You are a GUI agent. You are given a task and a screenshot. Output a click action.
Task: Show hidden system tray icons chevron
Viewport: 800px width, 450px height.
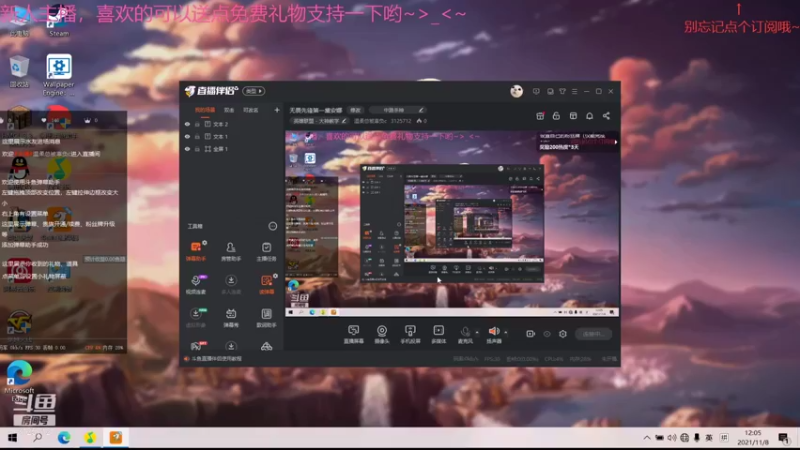click(x=646, y=438)
